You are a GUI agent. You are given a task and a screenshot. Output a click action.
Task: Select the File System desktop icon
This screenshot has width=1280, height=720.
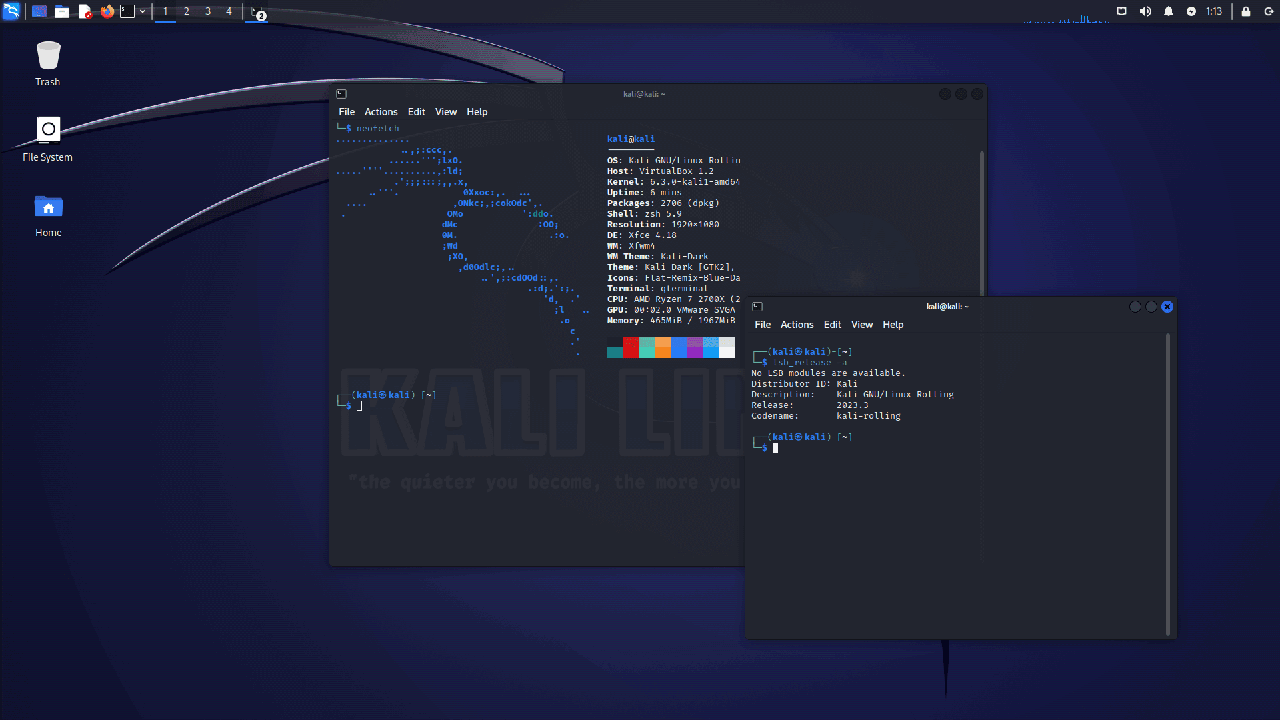tap(48, 130)
